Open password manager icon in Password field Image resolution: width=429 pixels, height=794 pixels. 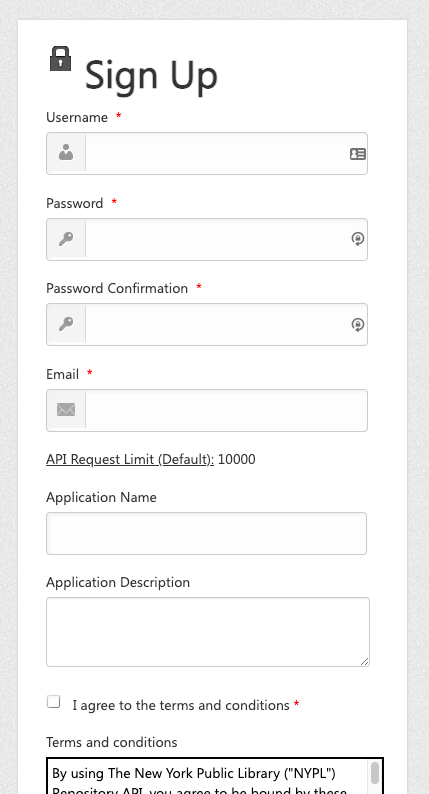point(358,239)
